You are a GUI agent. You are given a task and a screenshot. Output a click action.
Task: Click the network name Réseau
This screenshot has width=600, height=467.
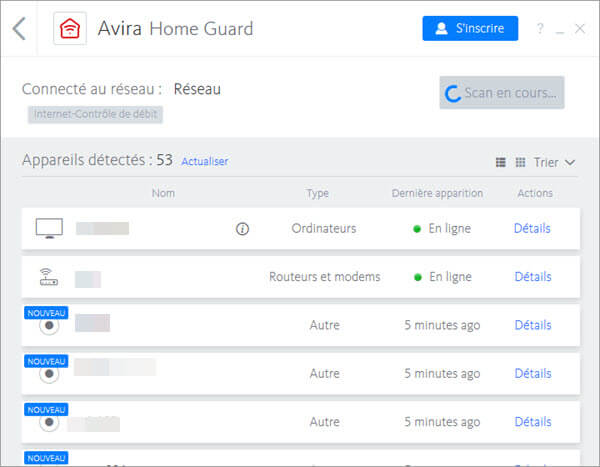point(197,89)
